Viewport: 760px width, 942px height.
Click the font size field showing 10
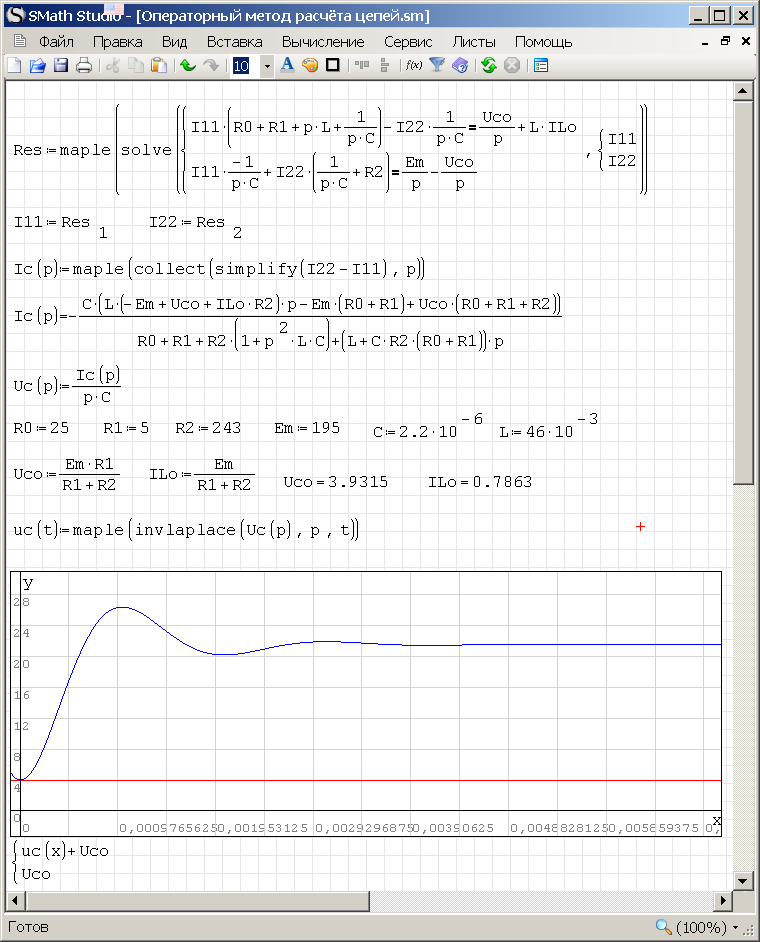tap(243, 66)
